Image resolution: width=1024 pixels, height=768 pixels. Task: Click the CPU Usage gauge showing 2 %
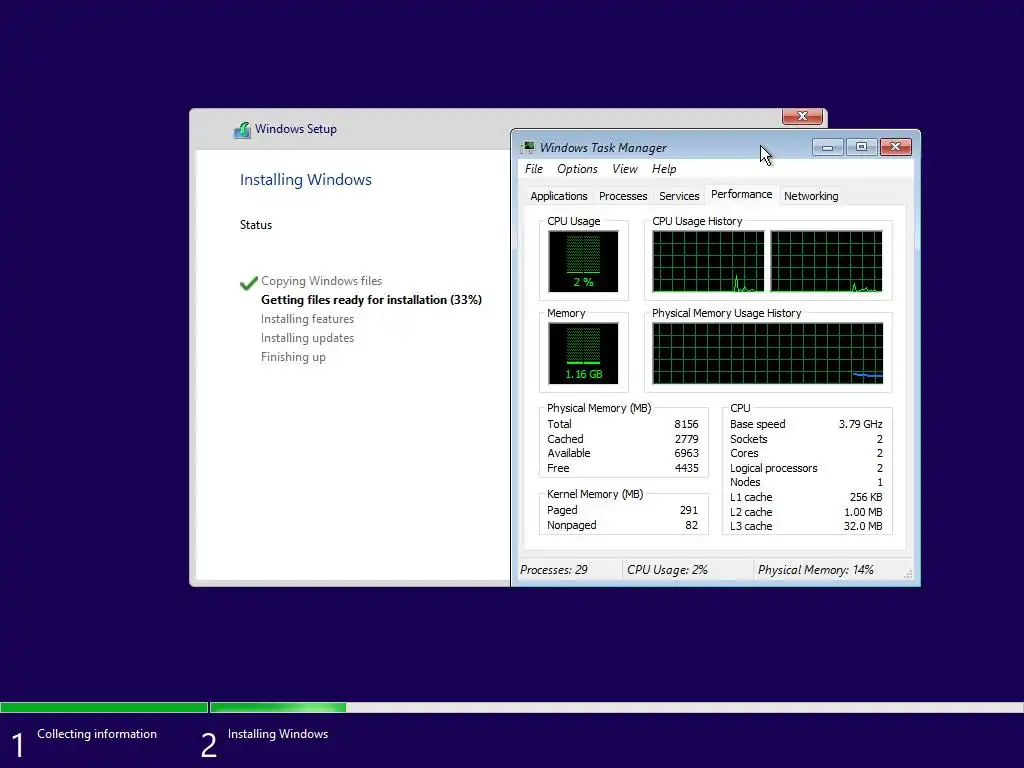[x=583, y=261]
